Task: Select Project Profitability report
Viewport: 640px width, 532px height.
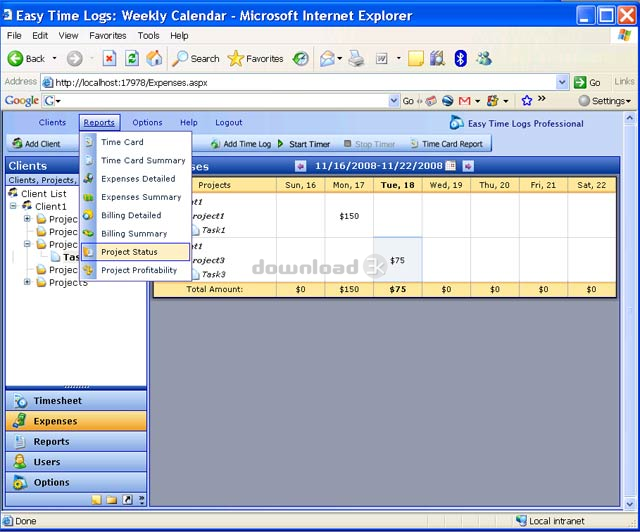Action: (x=136, y=270)
